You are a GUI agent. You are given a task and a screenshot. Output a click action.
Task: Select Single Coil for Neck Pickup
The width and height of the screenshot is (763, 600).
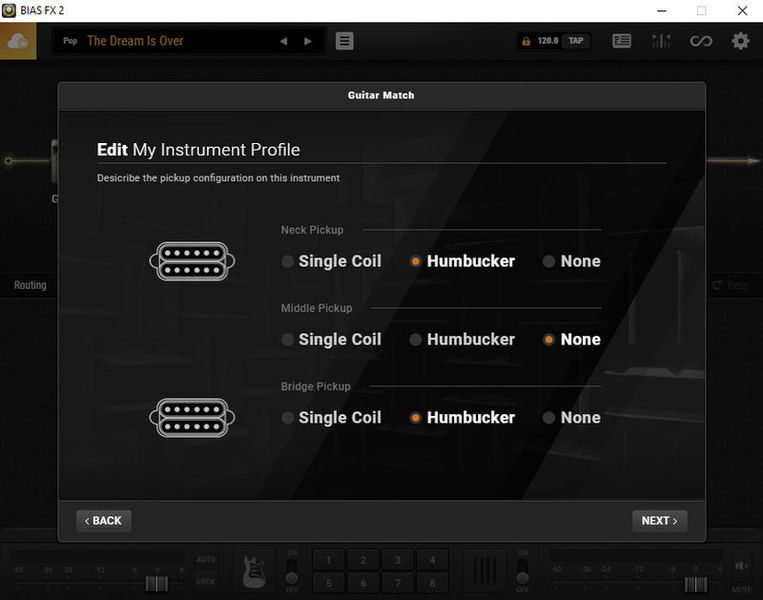[332, 261]
